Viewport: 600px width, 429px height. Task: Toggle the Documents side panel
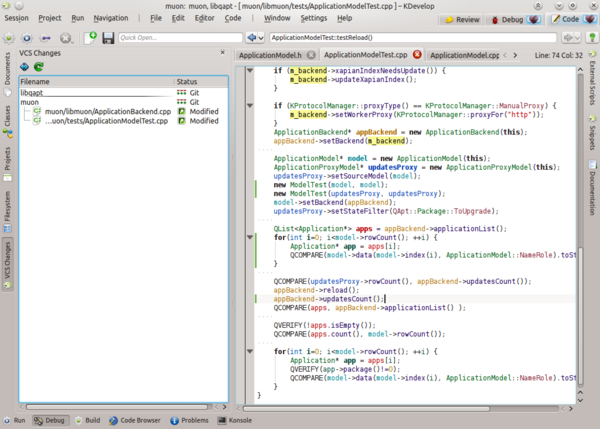7,68
